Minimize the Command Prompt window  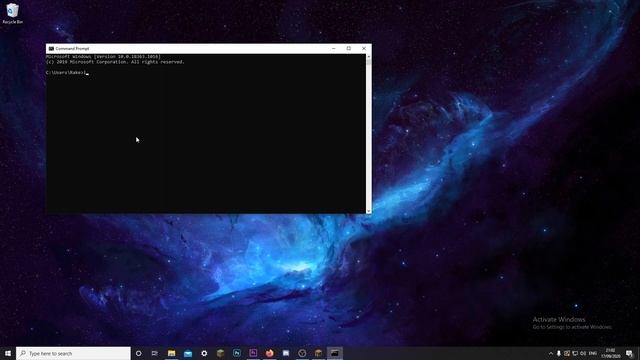(x=333, y=49)
